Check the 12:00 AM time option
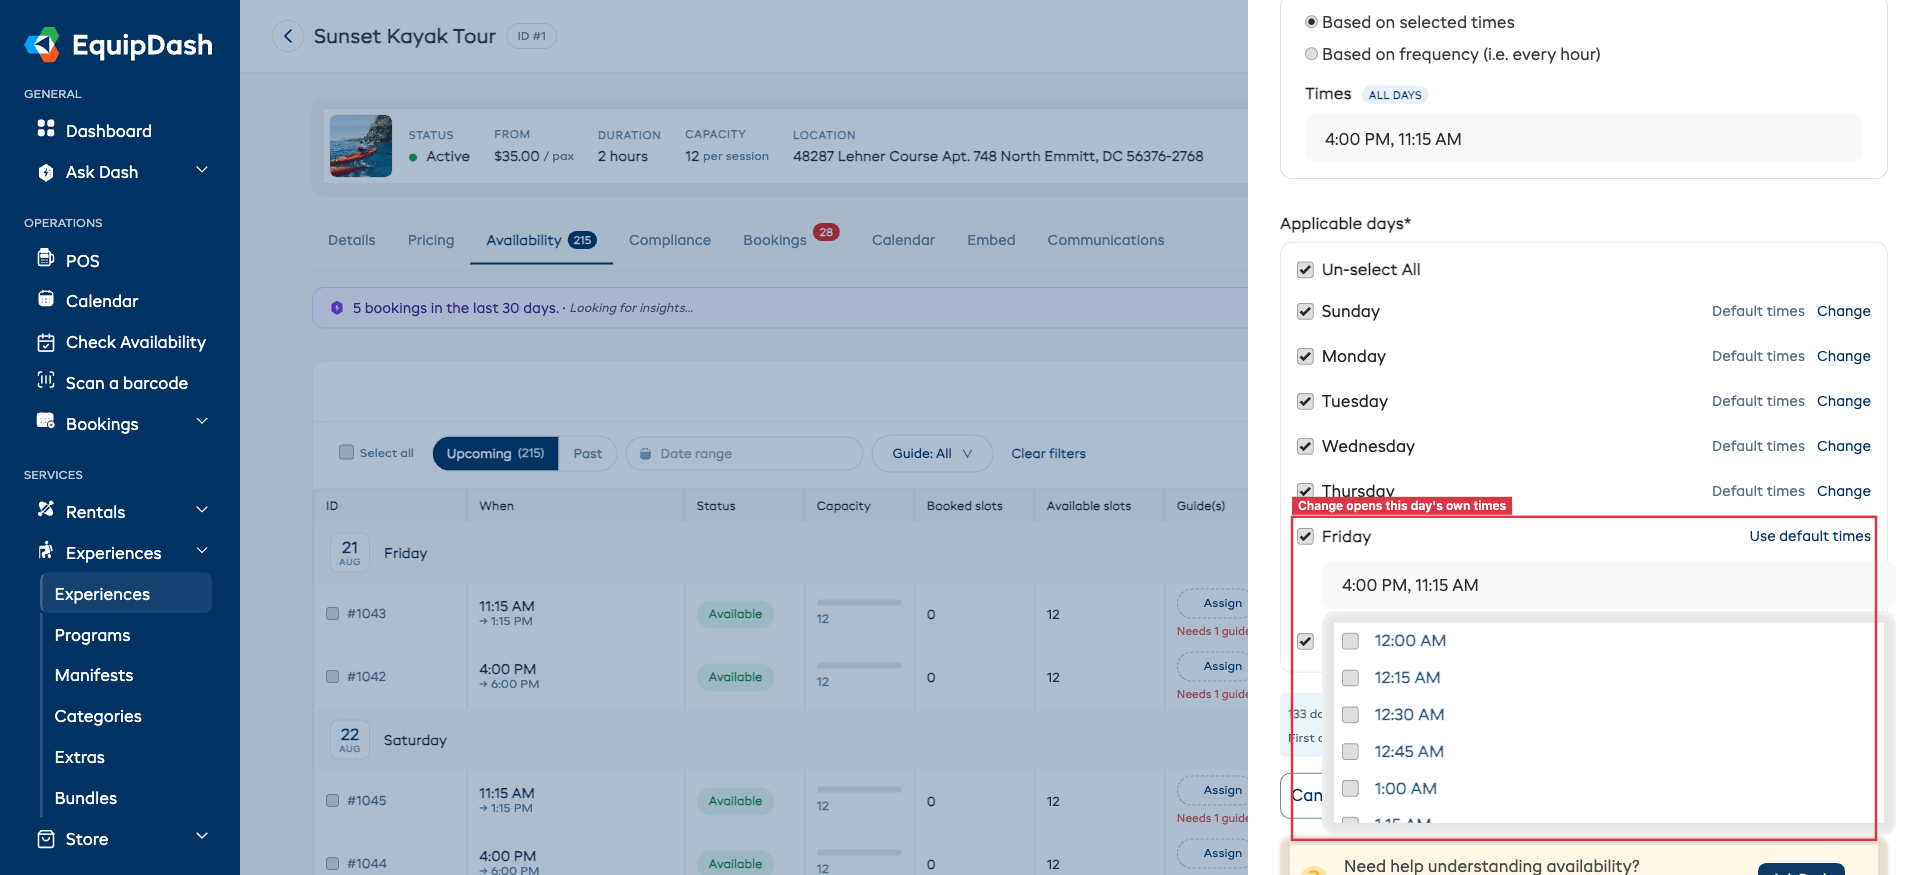This screenshot has width=1920, height=875. [x=1350, y=641]
